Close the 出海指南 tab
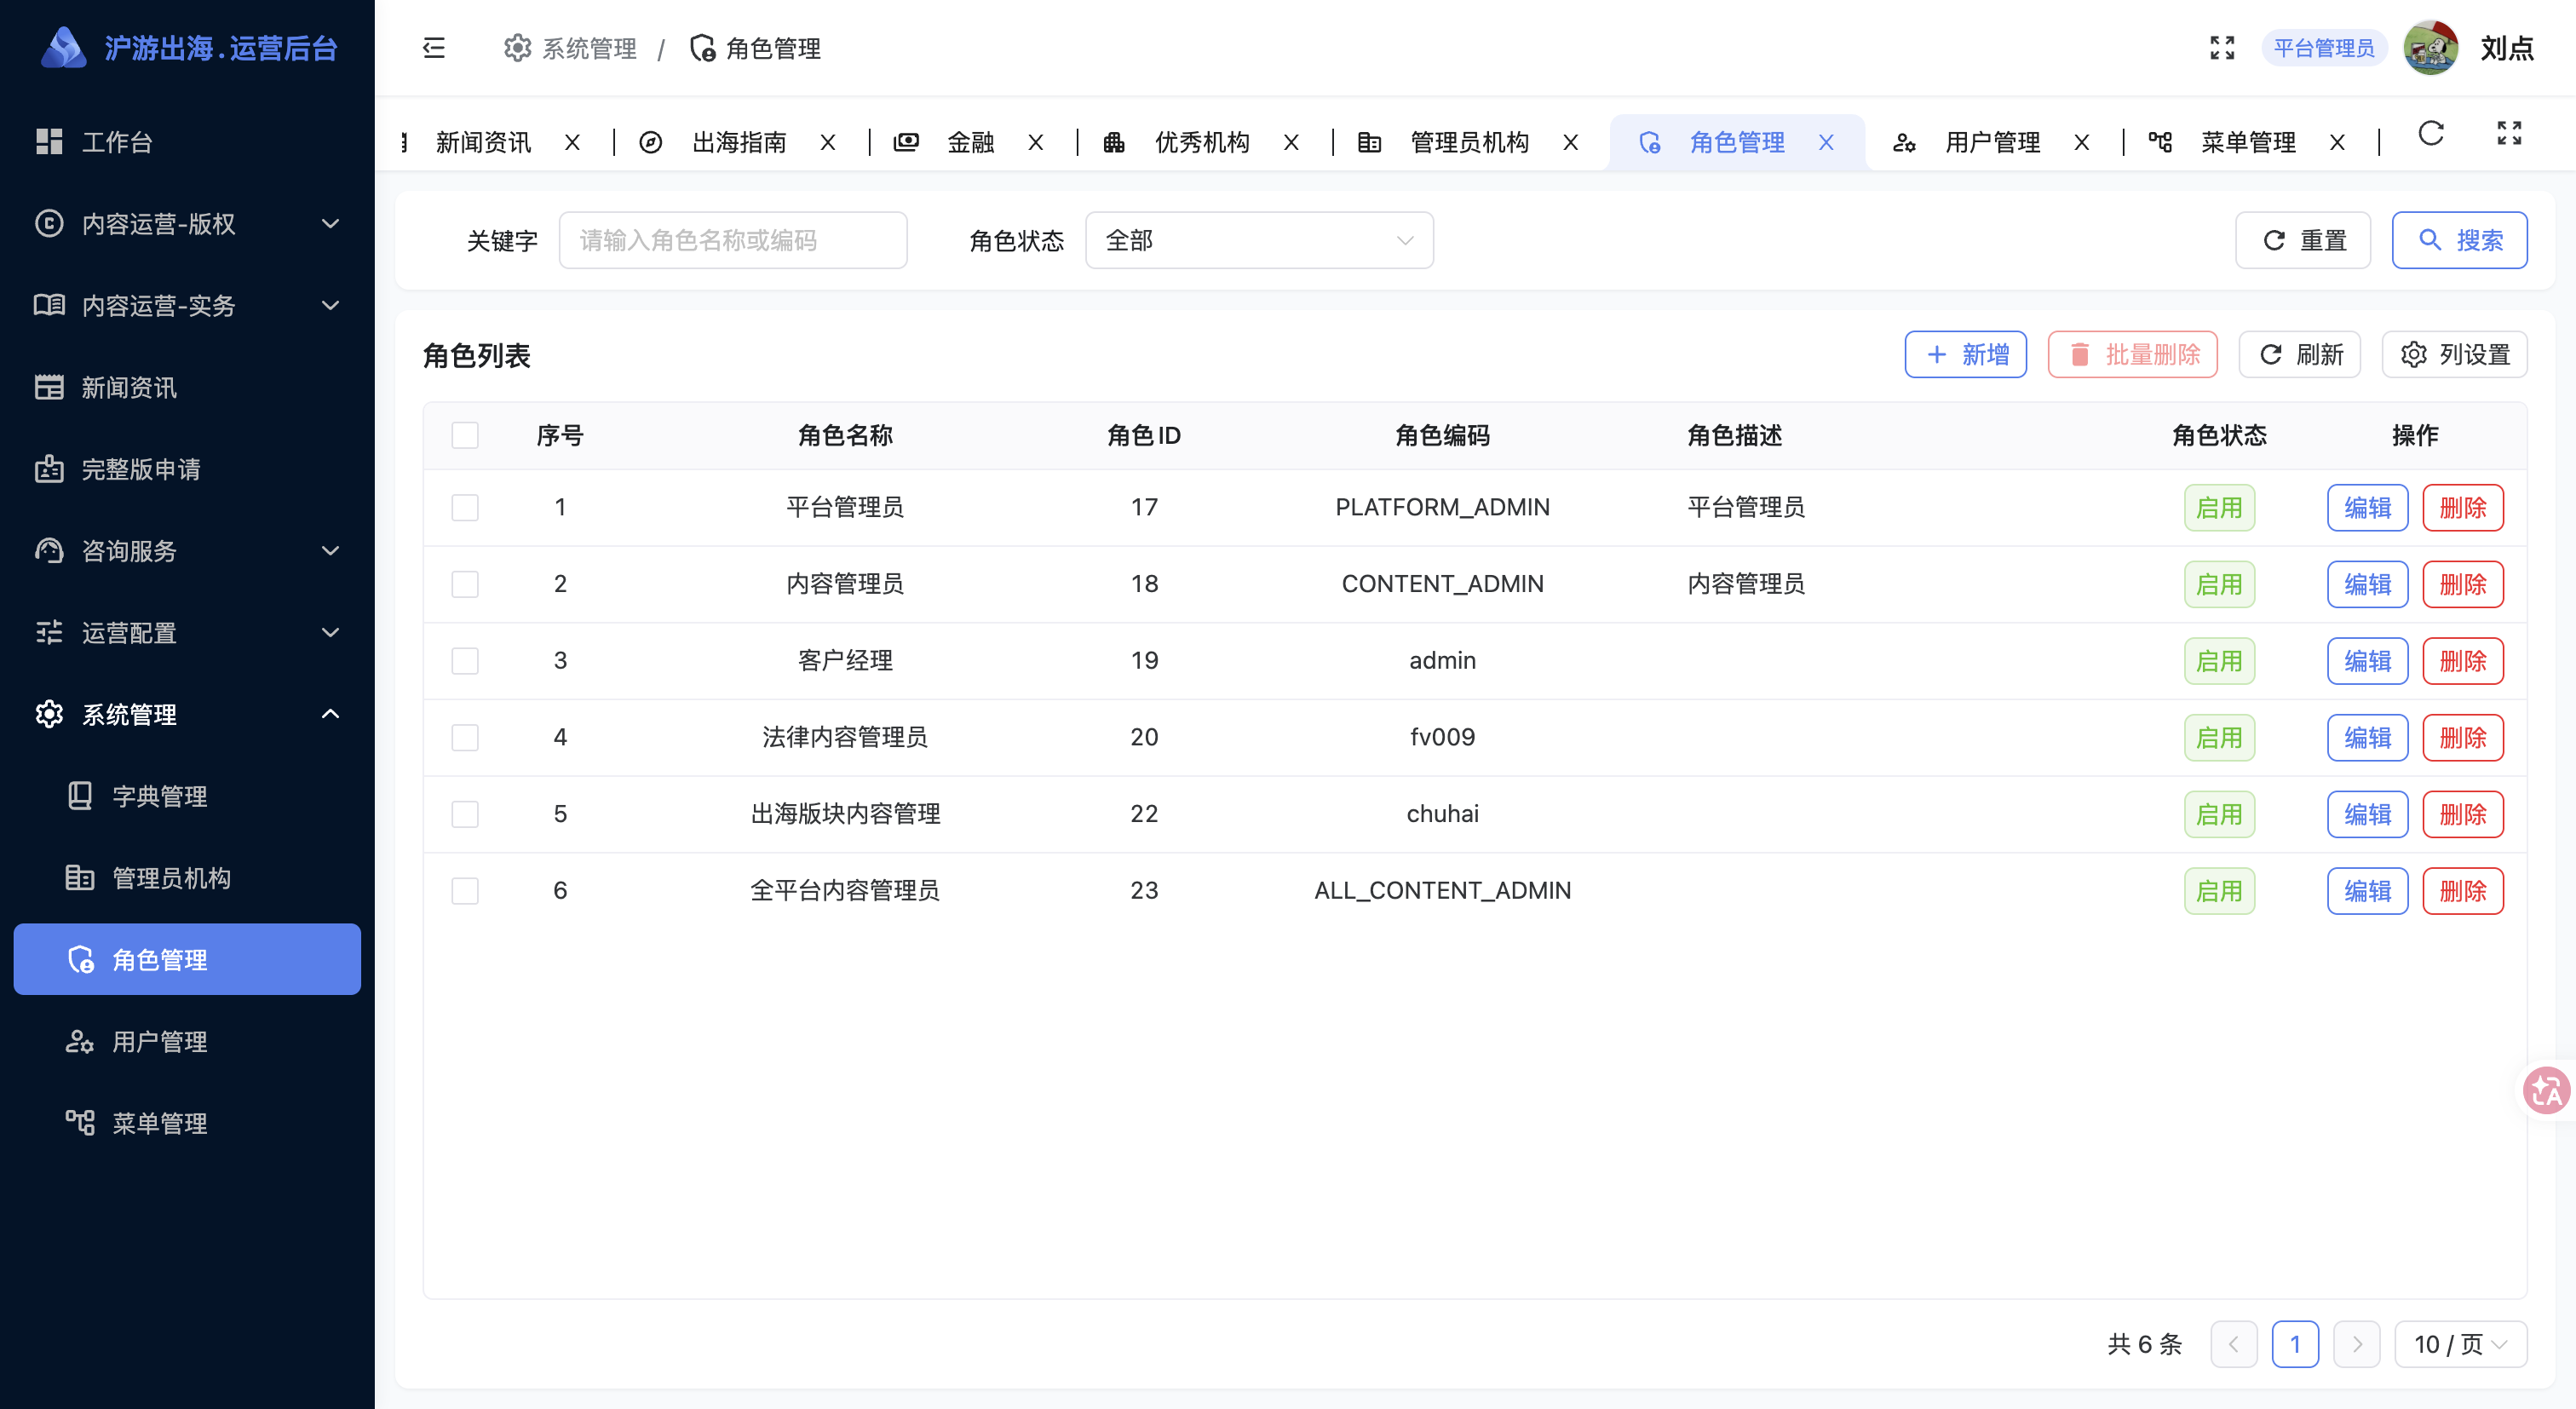Screen dimensions: 2576x1409 point(828,143)
